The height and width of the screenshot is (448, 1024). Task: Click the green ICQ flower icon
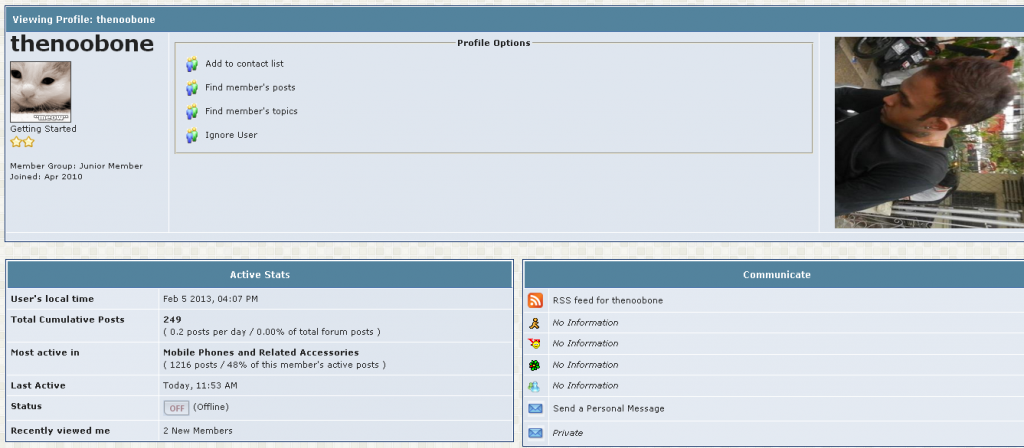point(535,365)
